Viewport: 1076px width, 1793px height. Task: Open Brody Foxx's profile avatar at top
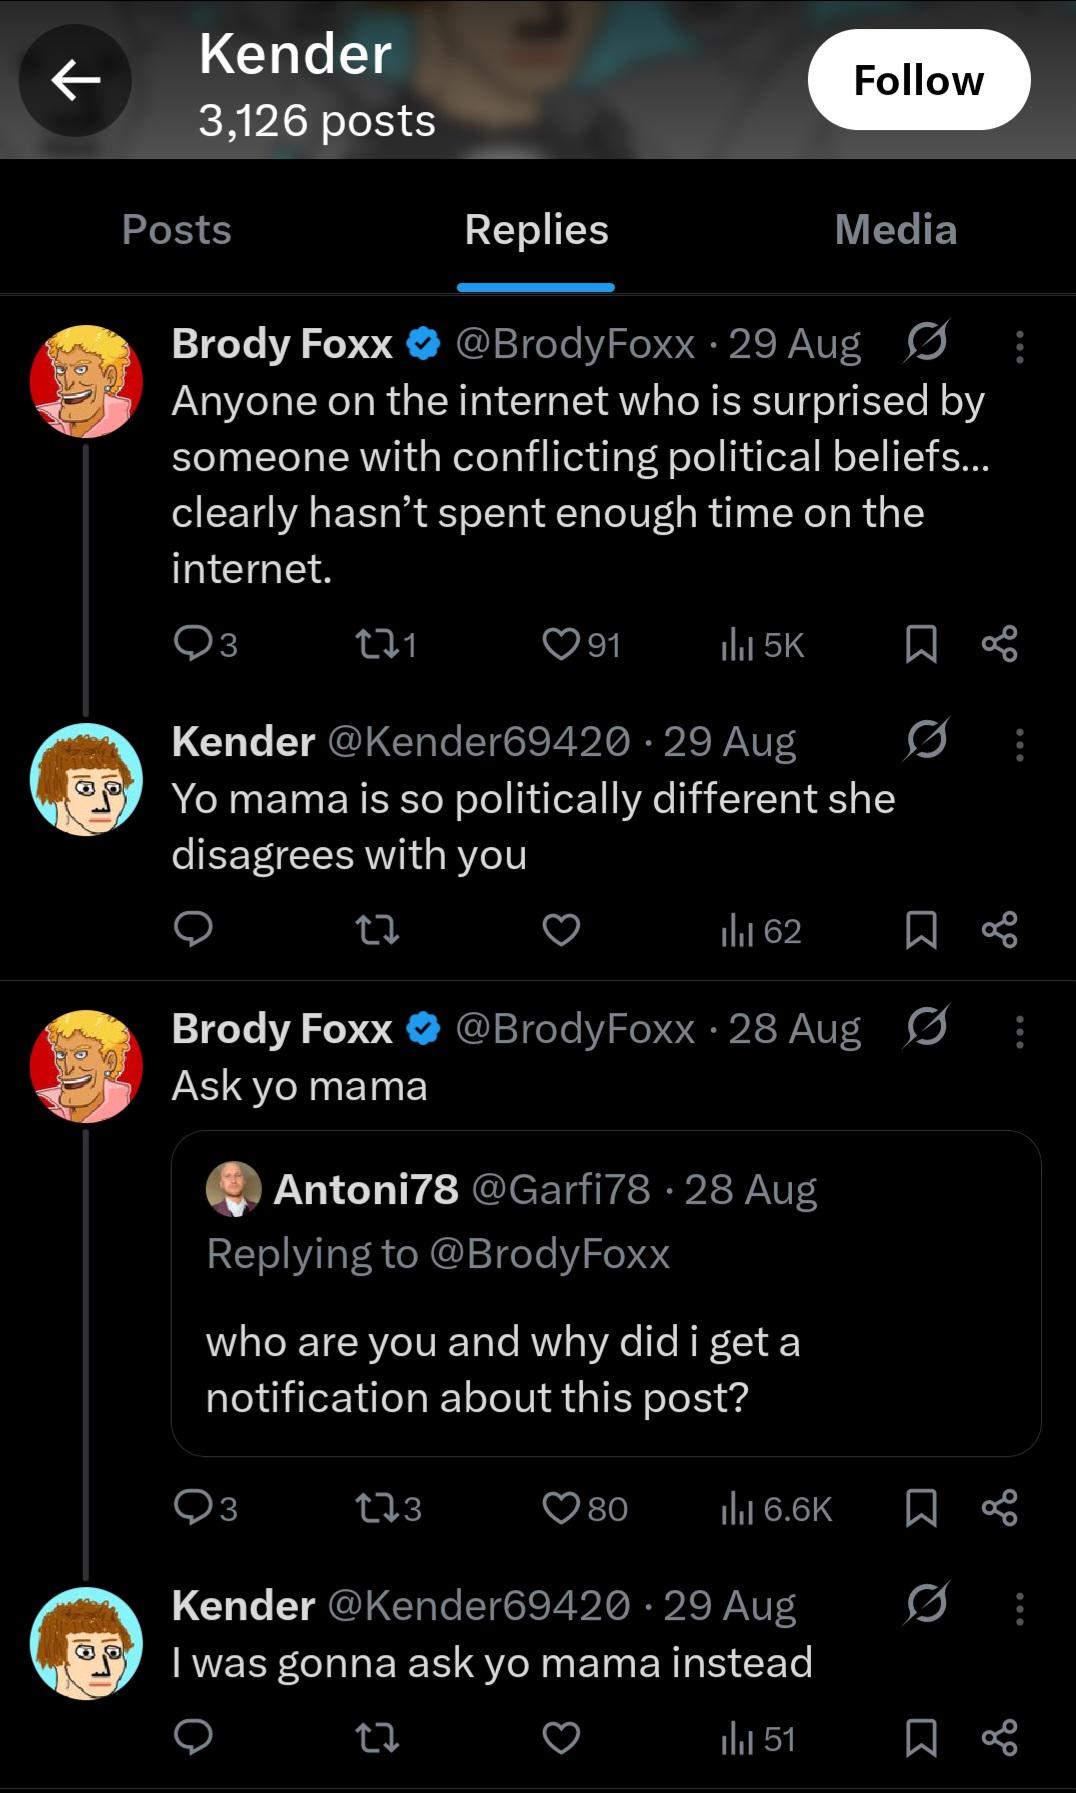(86, 381)
